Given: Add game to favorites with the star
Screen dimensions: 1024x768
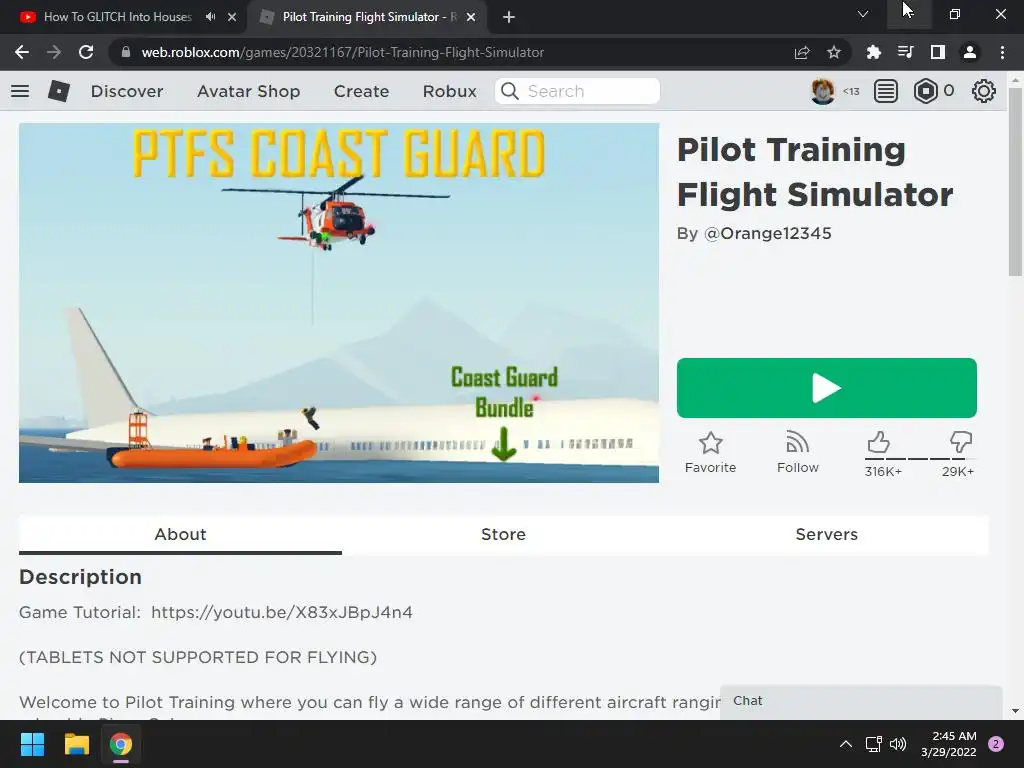Looking at the screenshot, I should 711,453.
